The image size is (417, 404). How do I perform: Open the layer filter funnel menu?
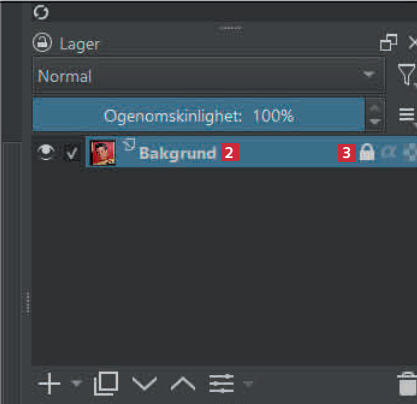[x=407, y=75]
